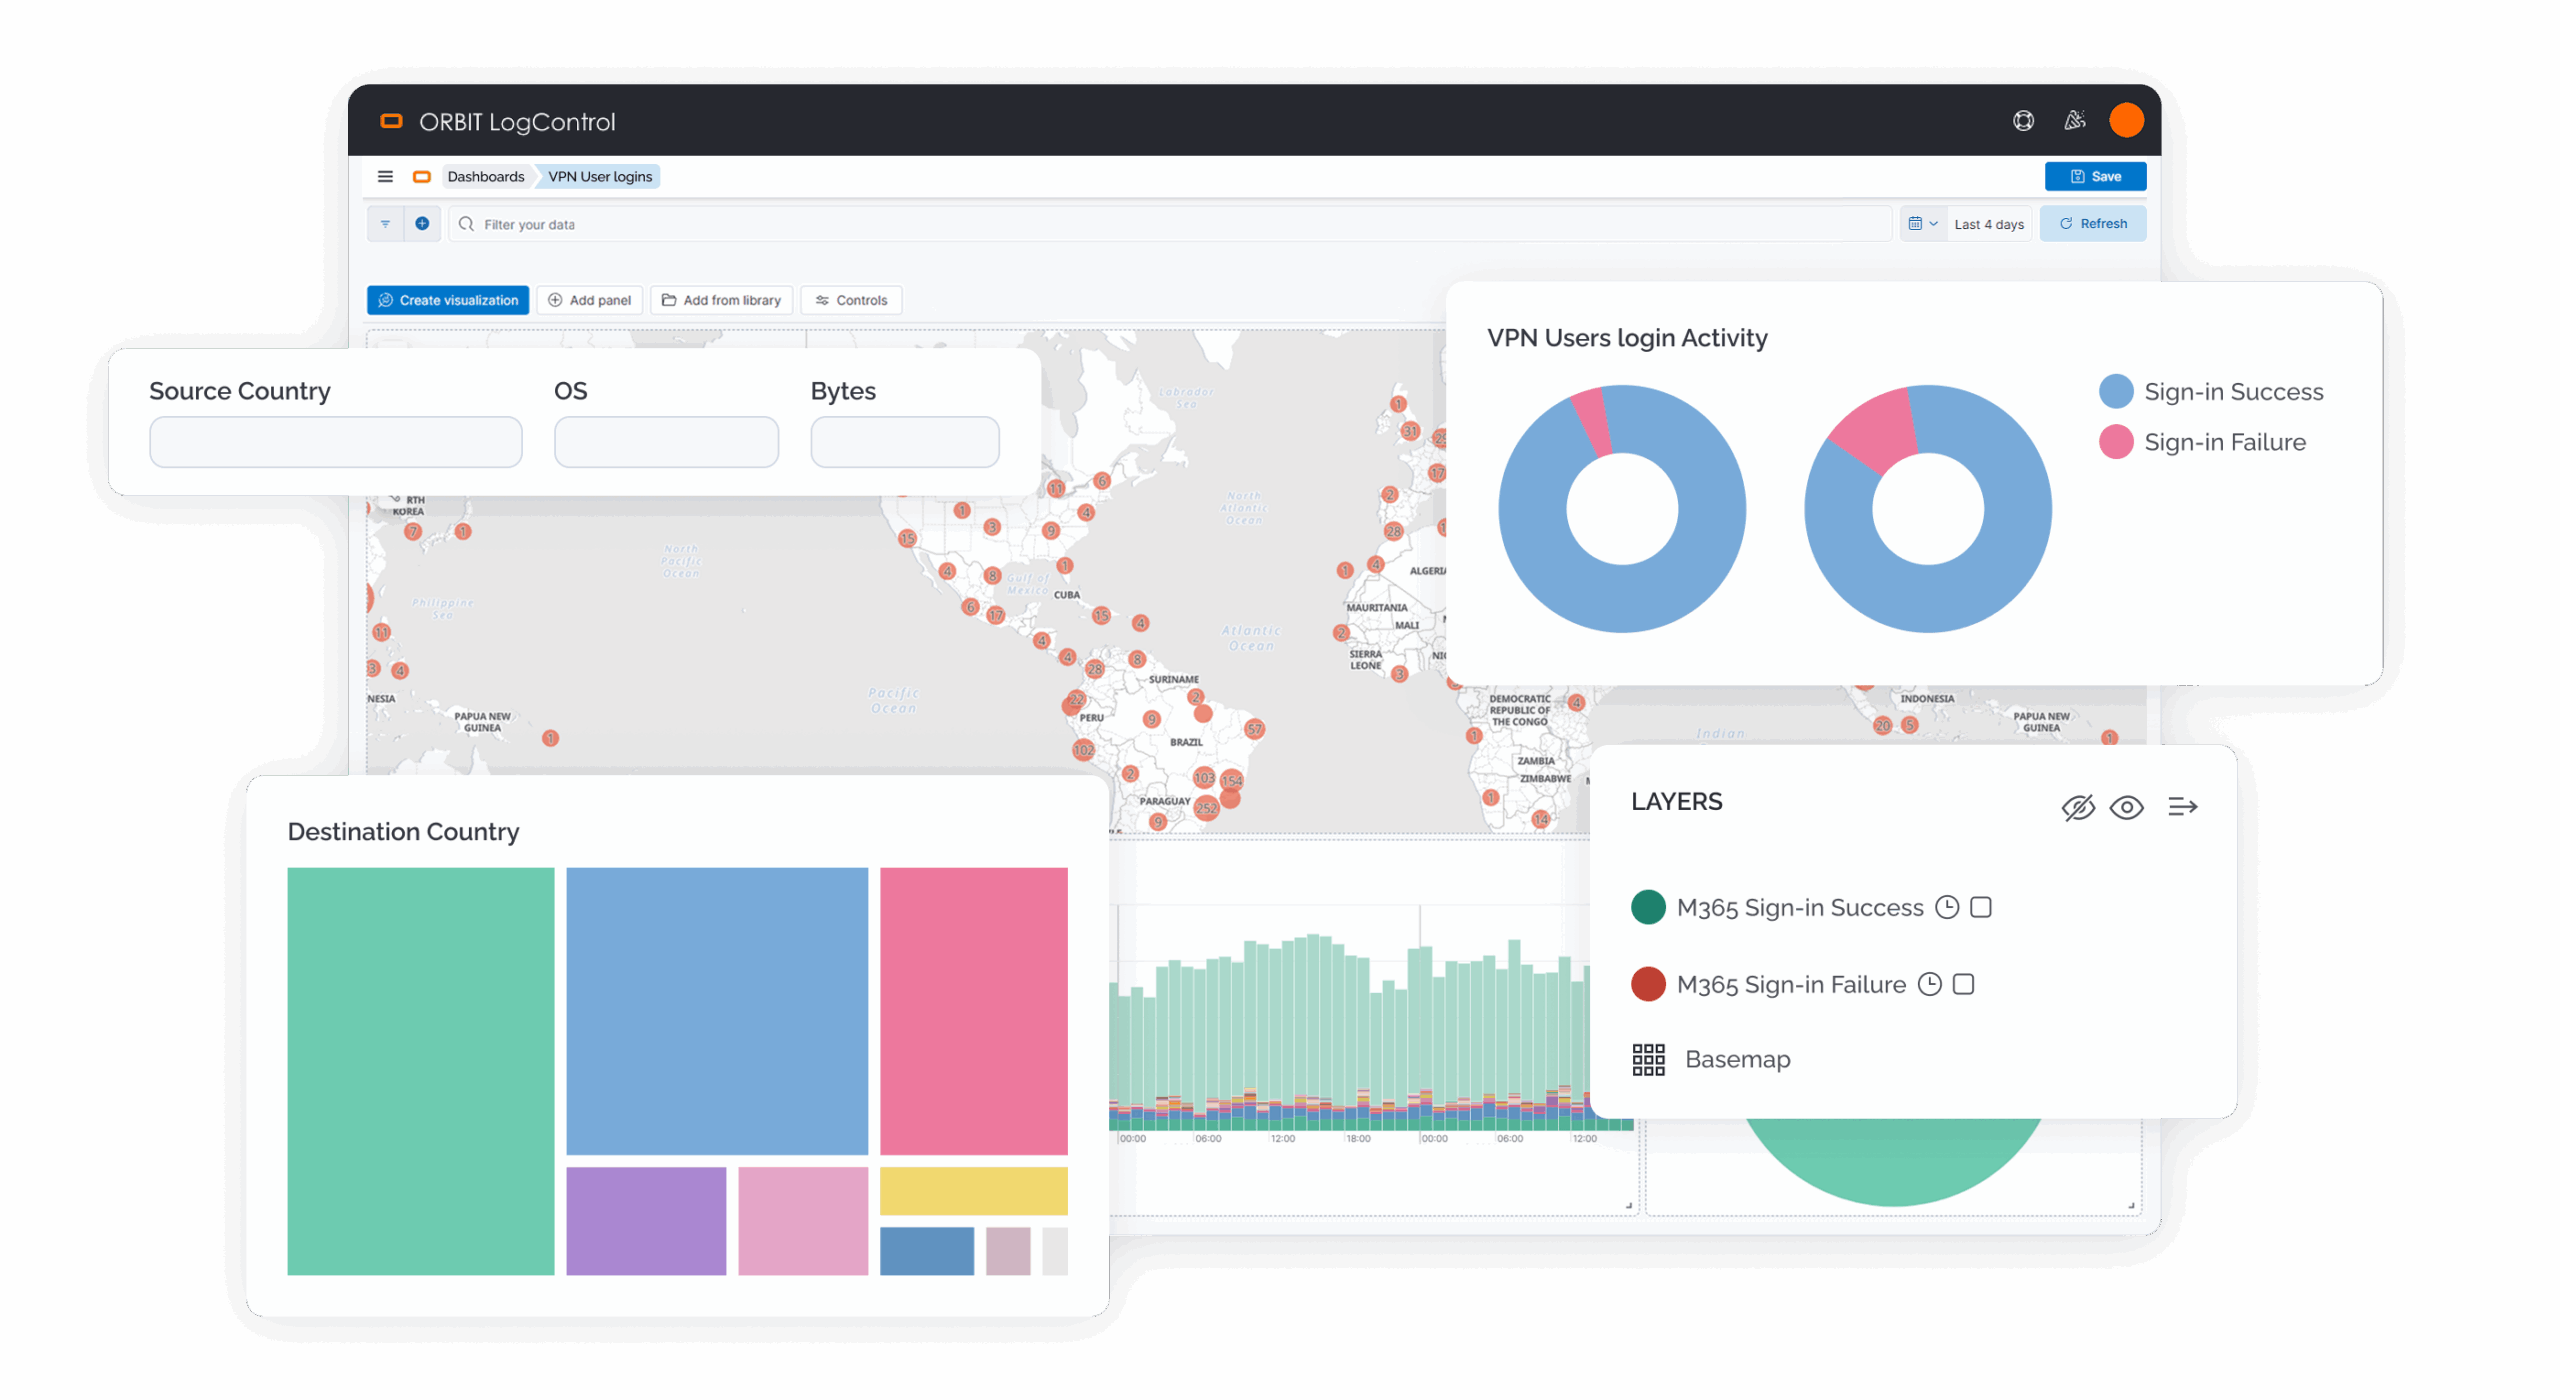Open the Source Country dropdown
The width and height of the screenshot is (2560, 1400).
(335, 442)
